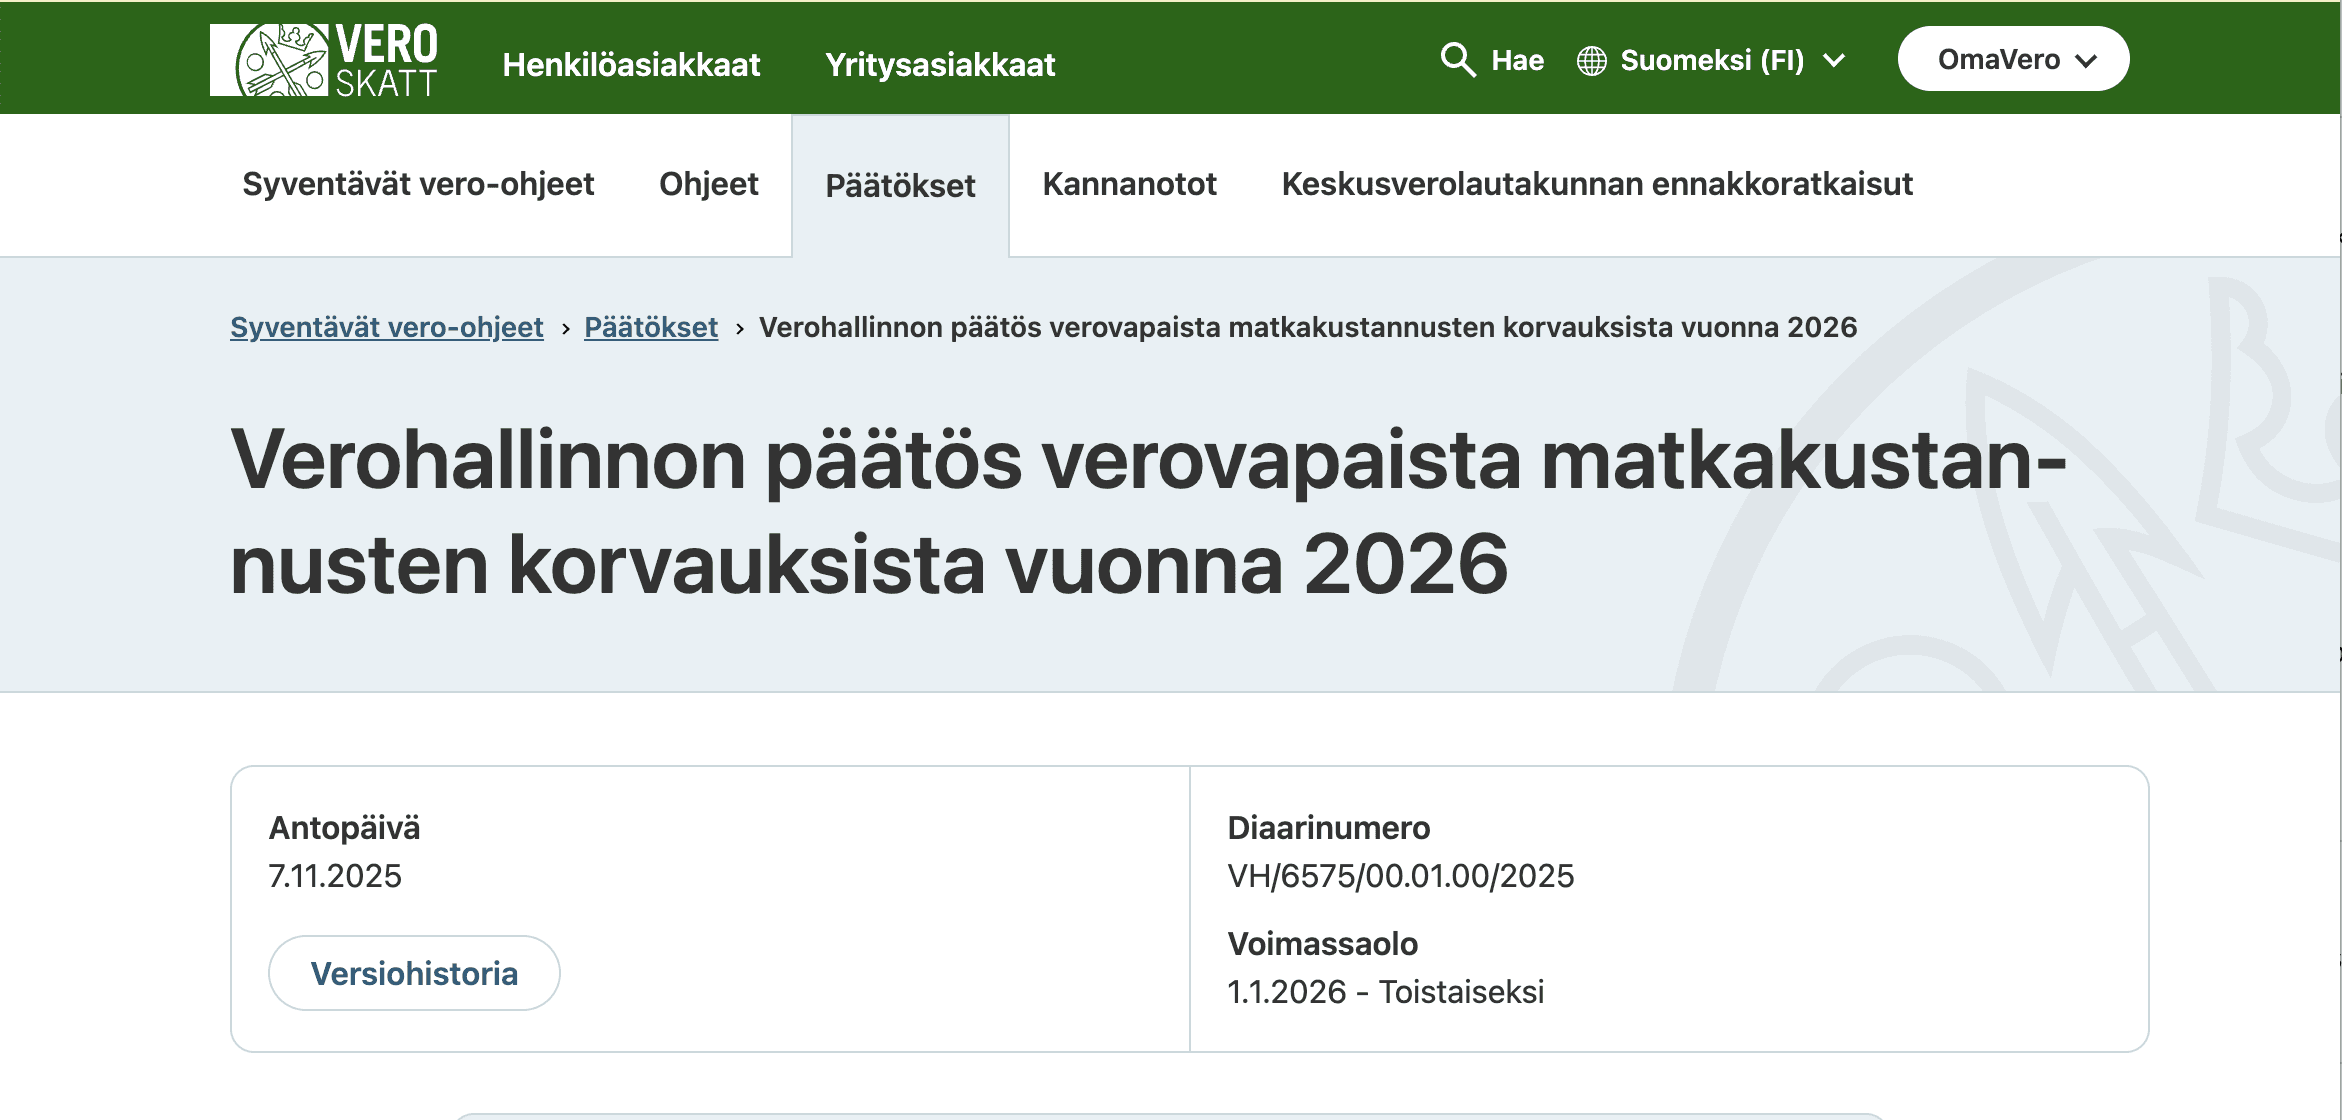Follow Päätökset breadcrumb link
Viewport: 2342px width, 1120px height.
click(651, 327)
